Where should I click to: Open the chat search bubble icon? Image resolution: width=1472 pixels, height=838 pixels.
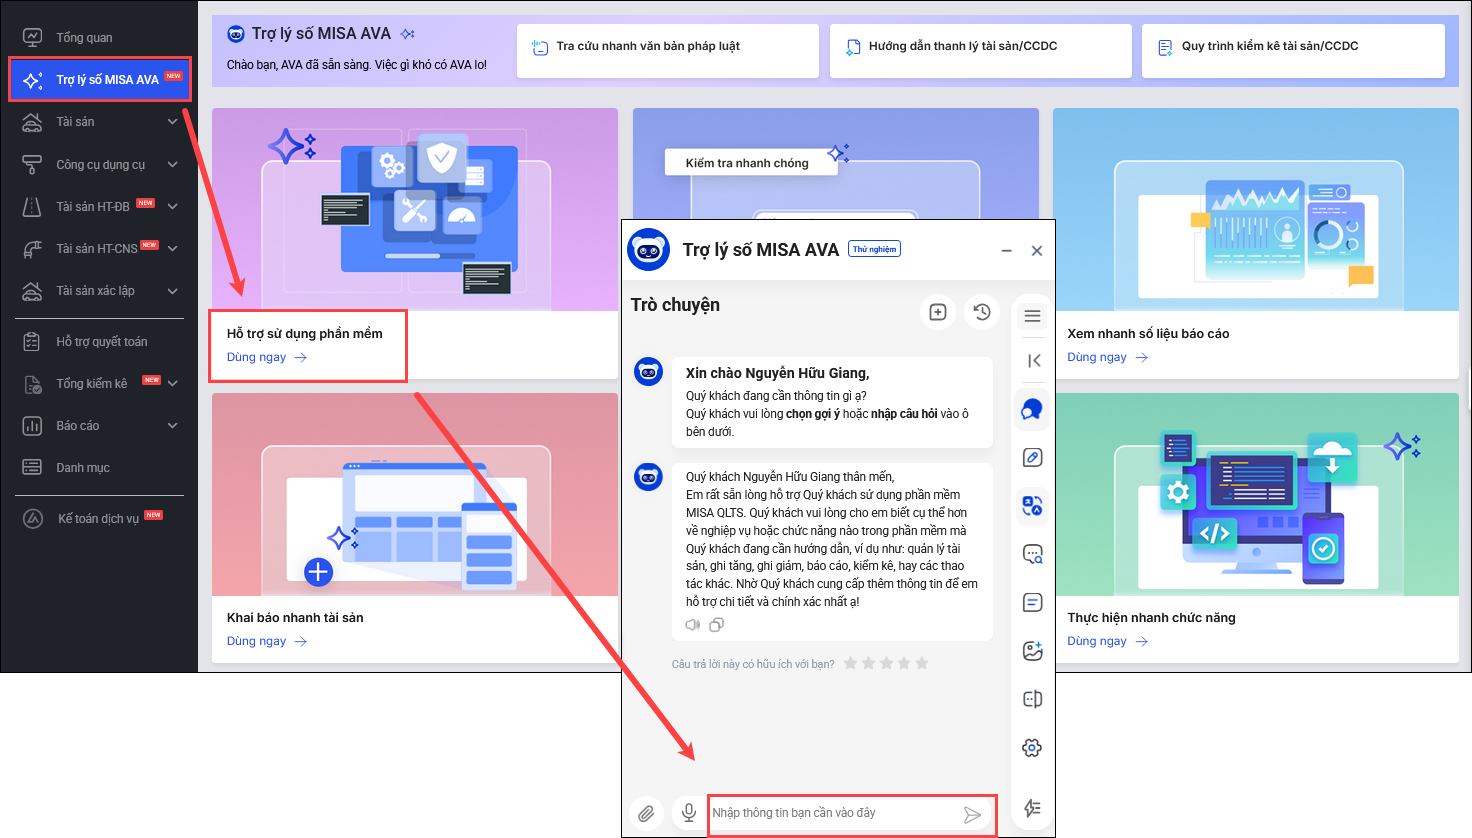coord(1033,554)
